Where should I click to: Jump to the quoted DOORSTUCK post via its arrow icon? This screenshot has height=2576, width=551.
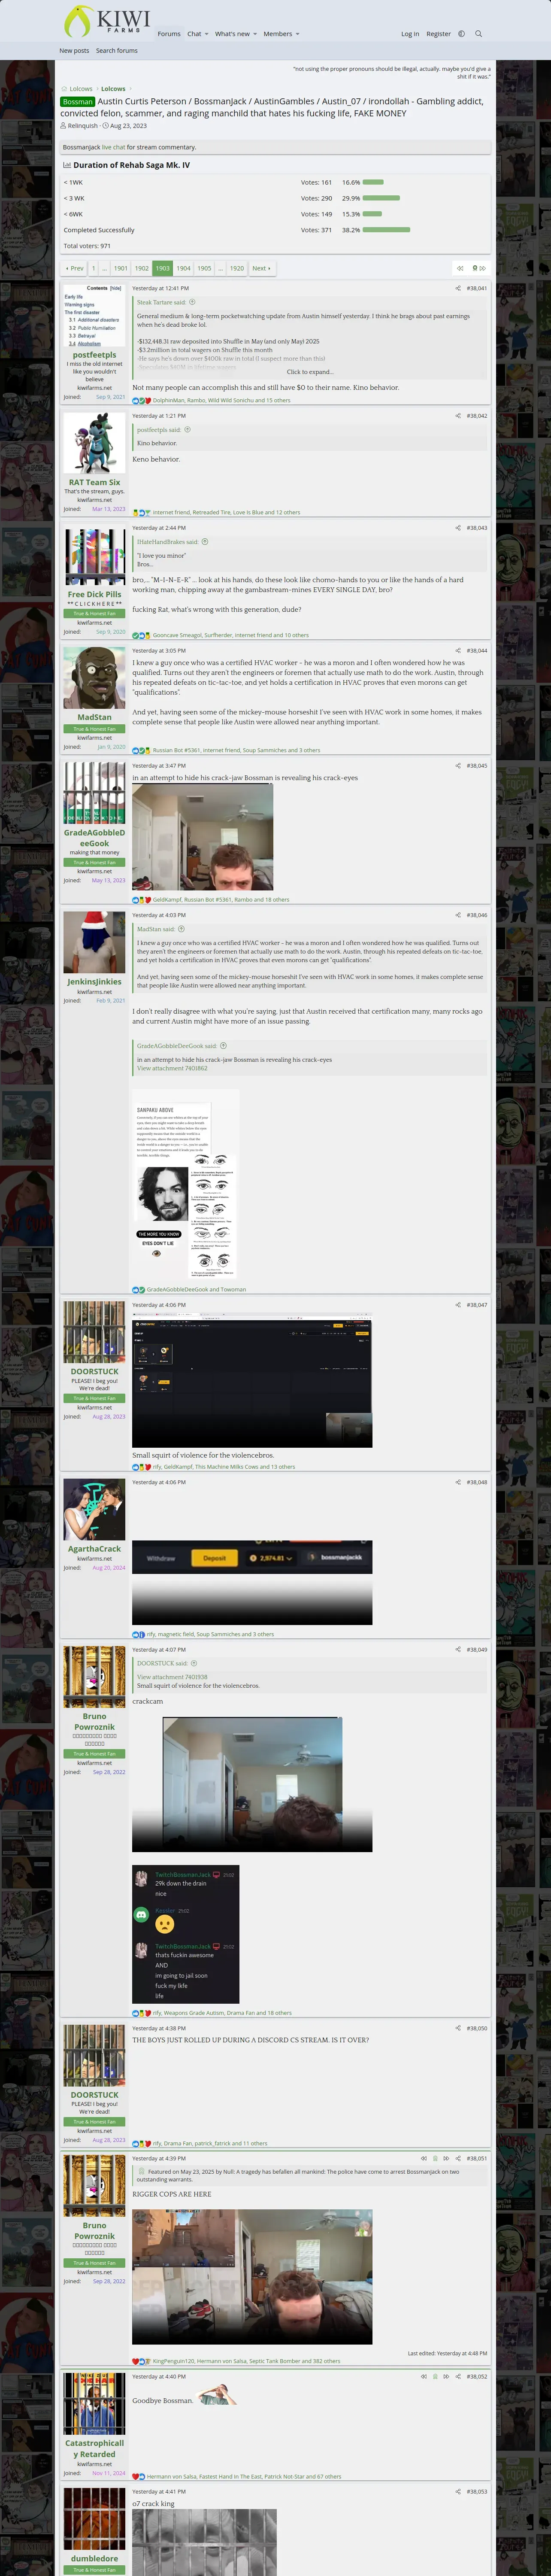point(194,1664)
